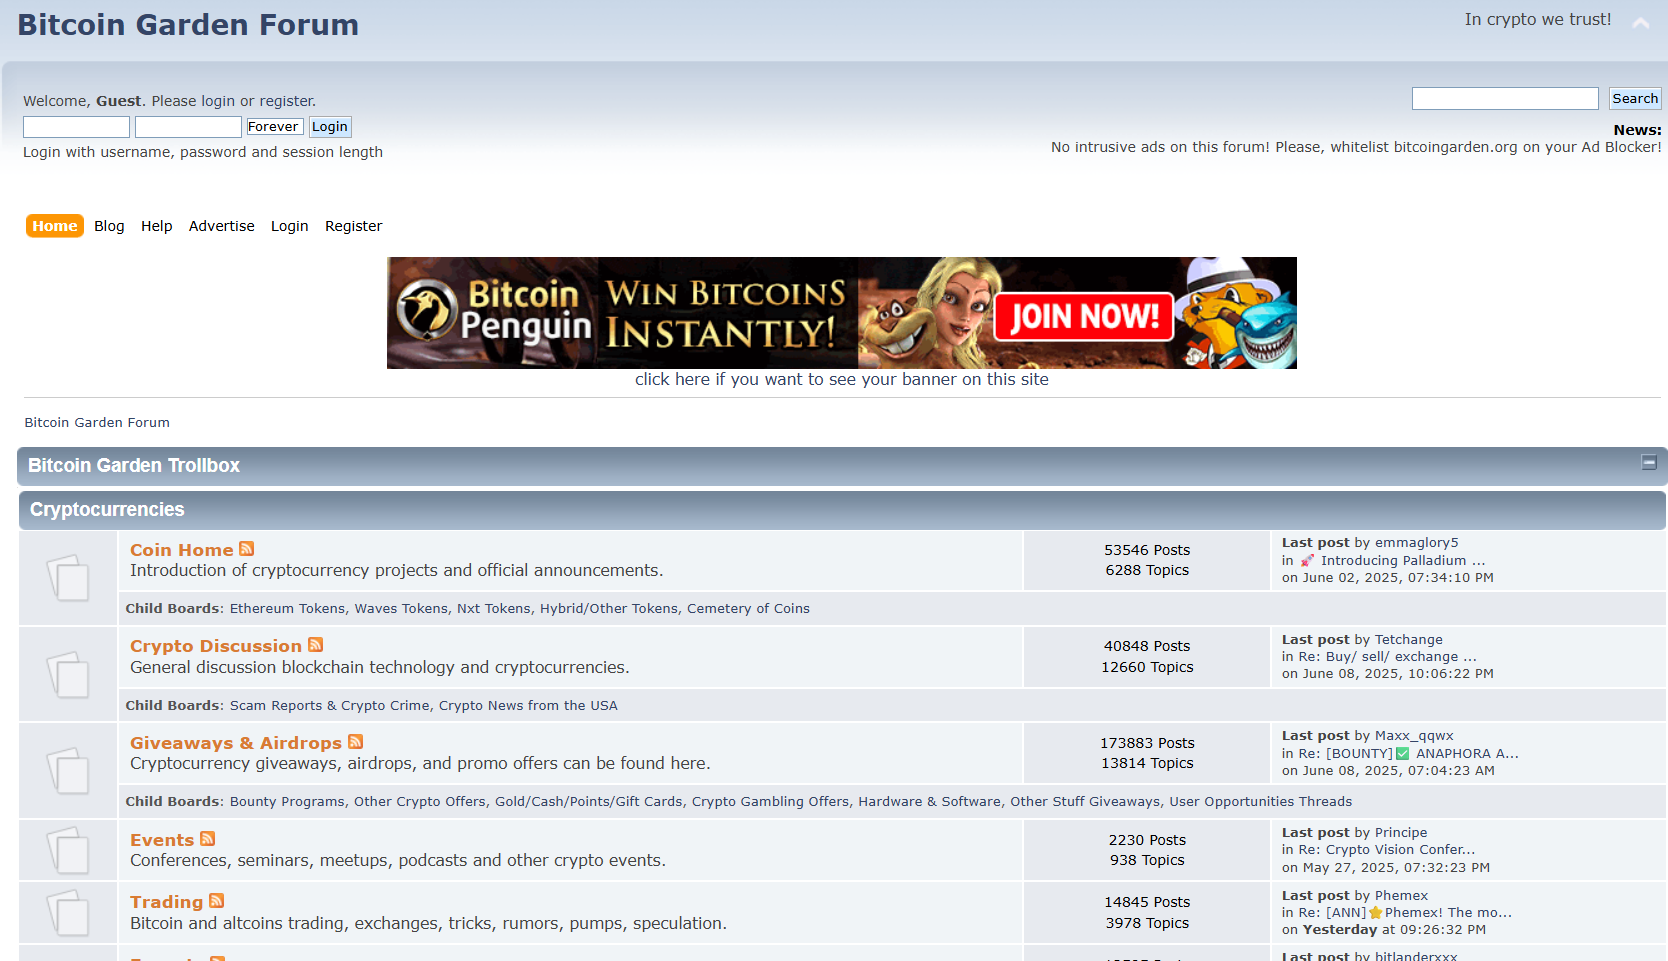The image size is (1668, 961).
Task: Open the Hybrid/Other Tokens child board
Action: [x=609, y=609]
